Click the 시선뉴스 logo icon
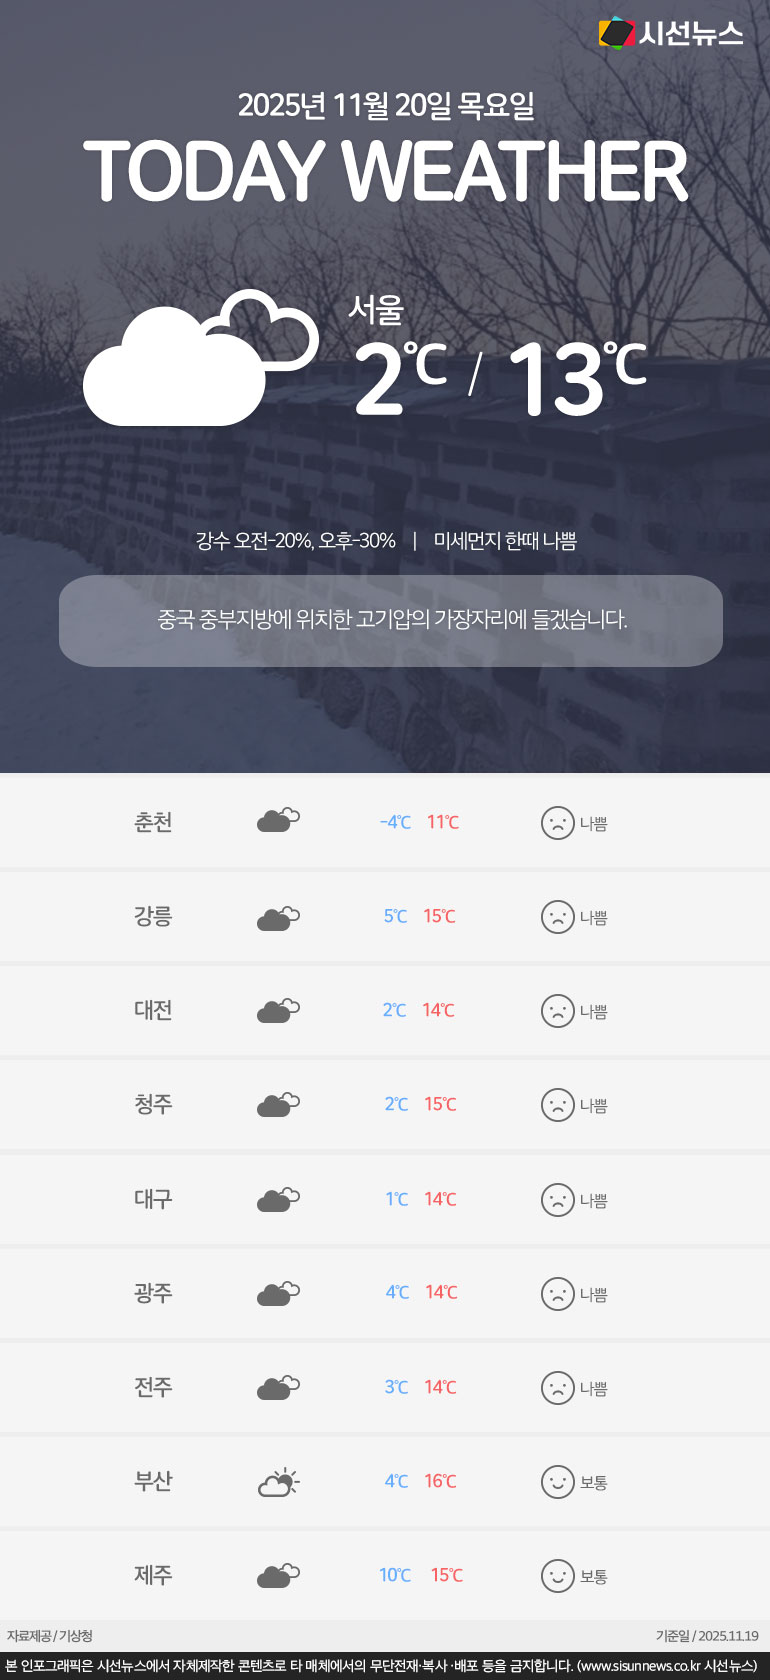This screenshot has height=1680, width=770. (617, 33)
